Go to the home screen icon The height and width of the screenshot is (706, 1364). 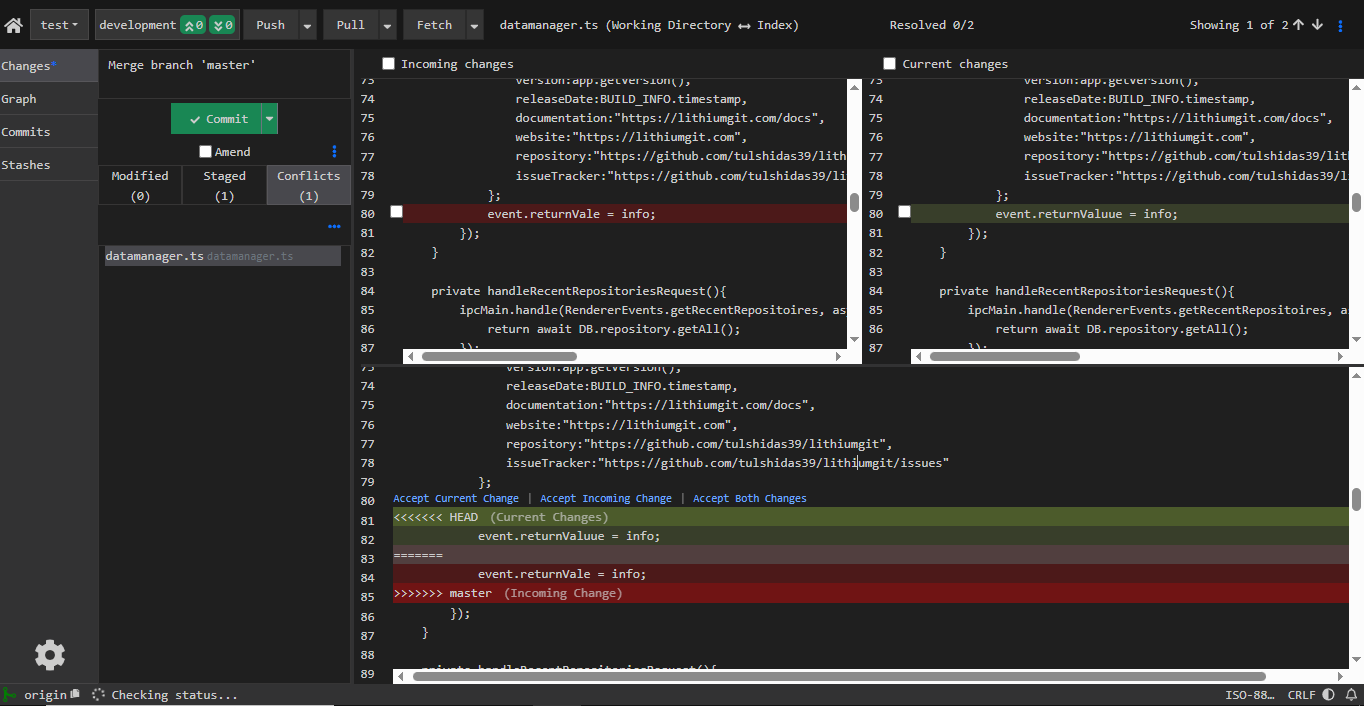(x=14, y=25)
